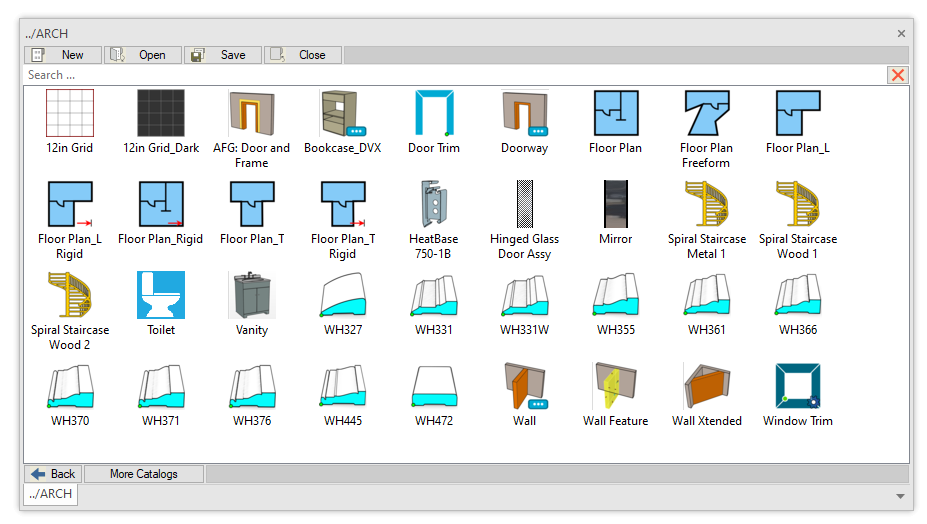Screen dimensions: 927x524
Task: Switch to the ../ARCH bottom tab
Action: click(50, 494)
